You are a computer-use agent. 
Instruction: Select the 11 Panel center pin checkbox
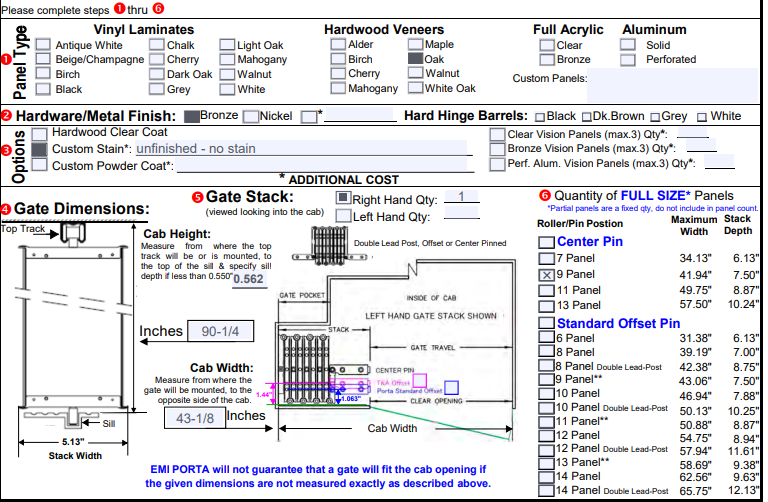point(546,290)
